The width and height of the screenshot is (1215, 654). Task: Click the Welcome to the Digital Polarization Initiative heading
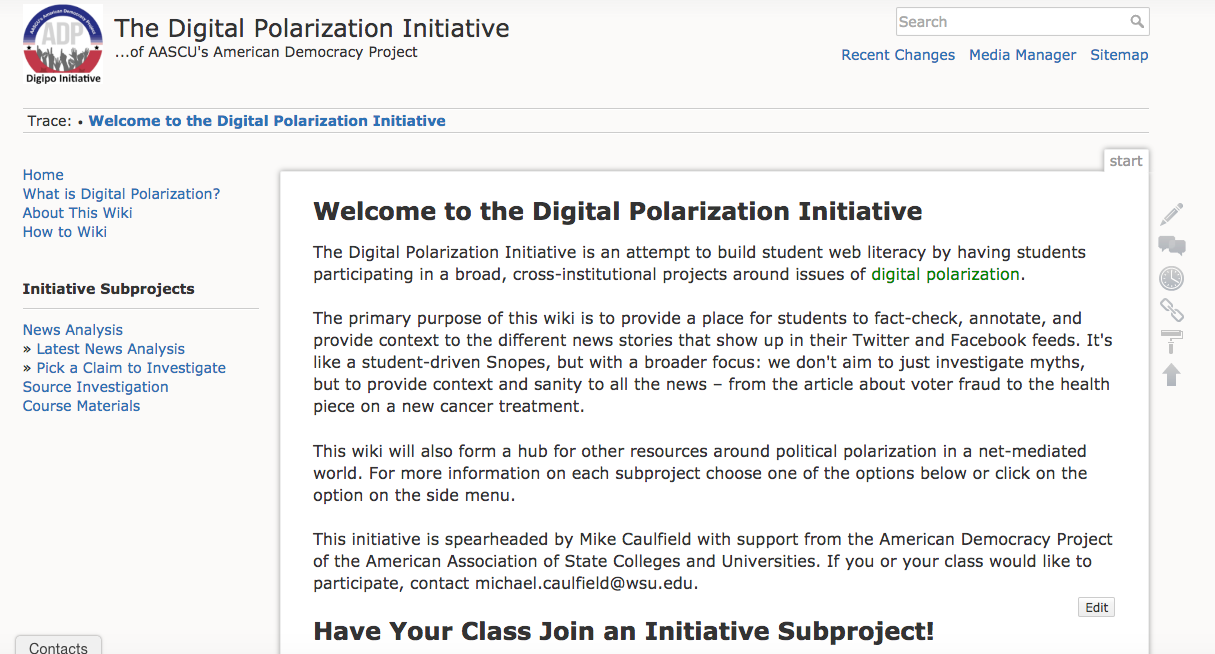pyautogui.click(x=618, y=212)
